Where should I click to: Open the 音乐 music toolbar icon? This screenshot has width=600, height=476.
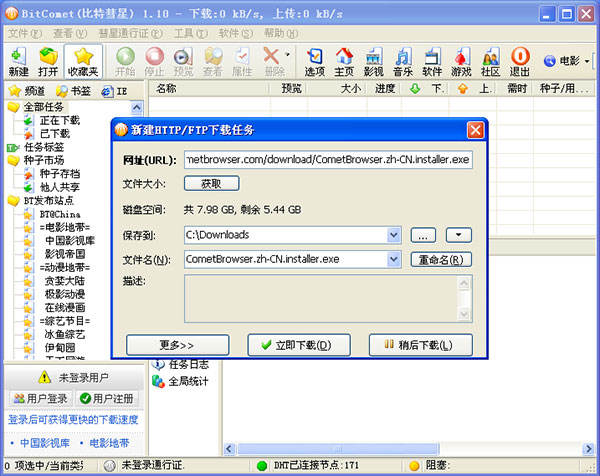pyautogui.click(x=403, y=61)
